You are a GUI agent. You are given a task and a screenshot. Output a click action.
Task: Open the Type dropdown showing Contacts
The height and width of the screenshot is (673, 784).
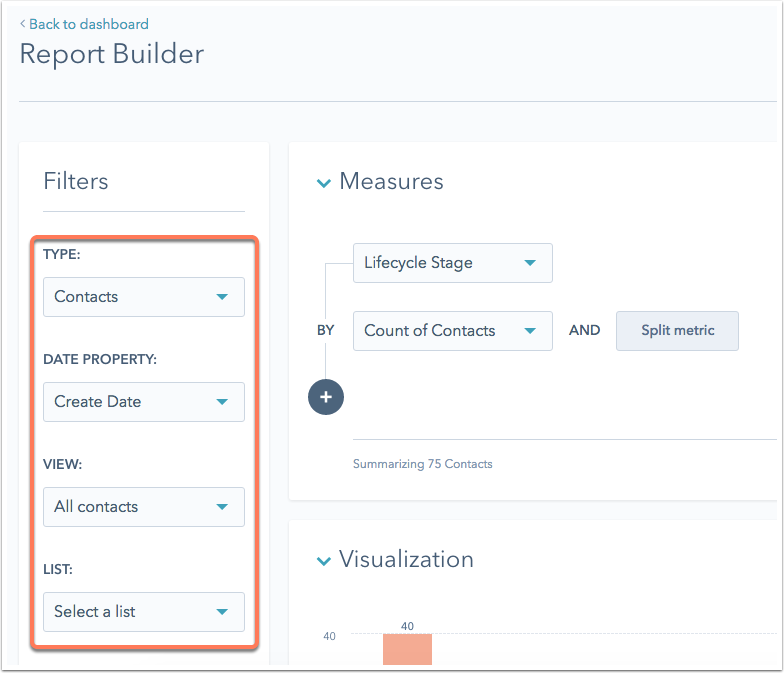(144, 297)
